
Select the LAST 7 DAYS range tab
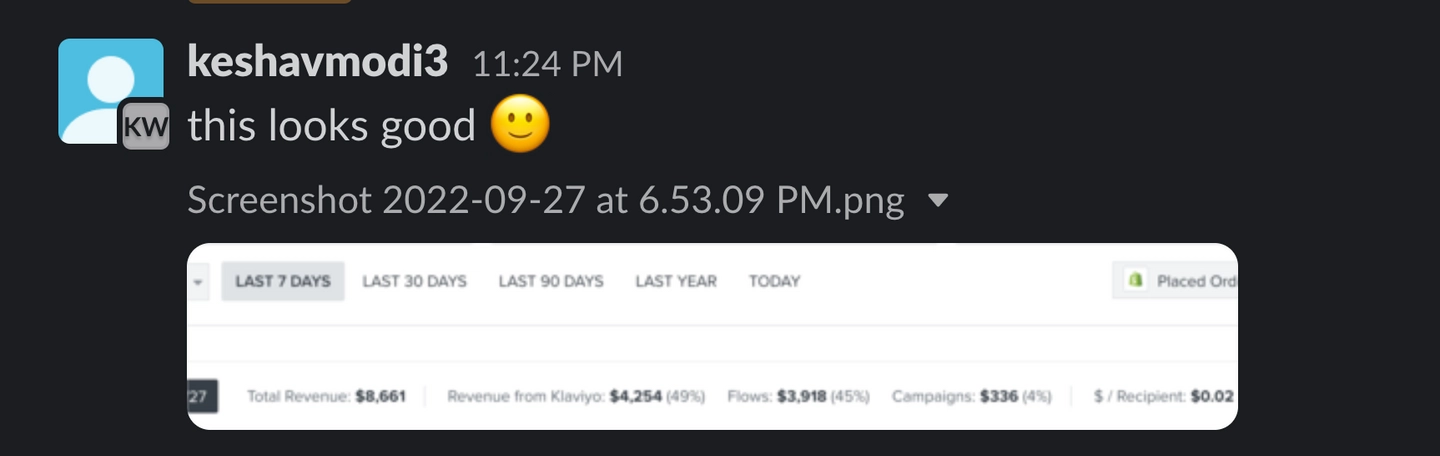pos(283,281)
